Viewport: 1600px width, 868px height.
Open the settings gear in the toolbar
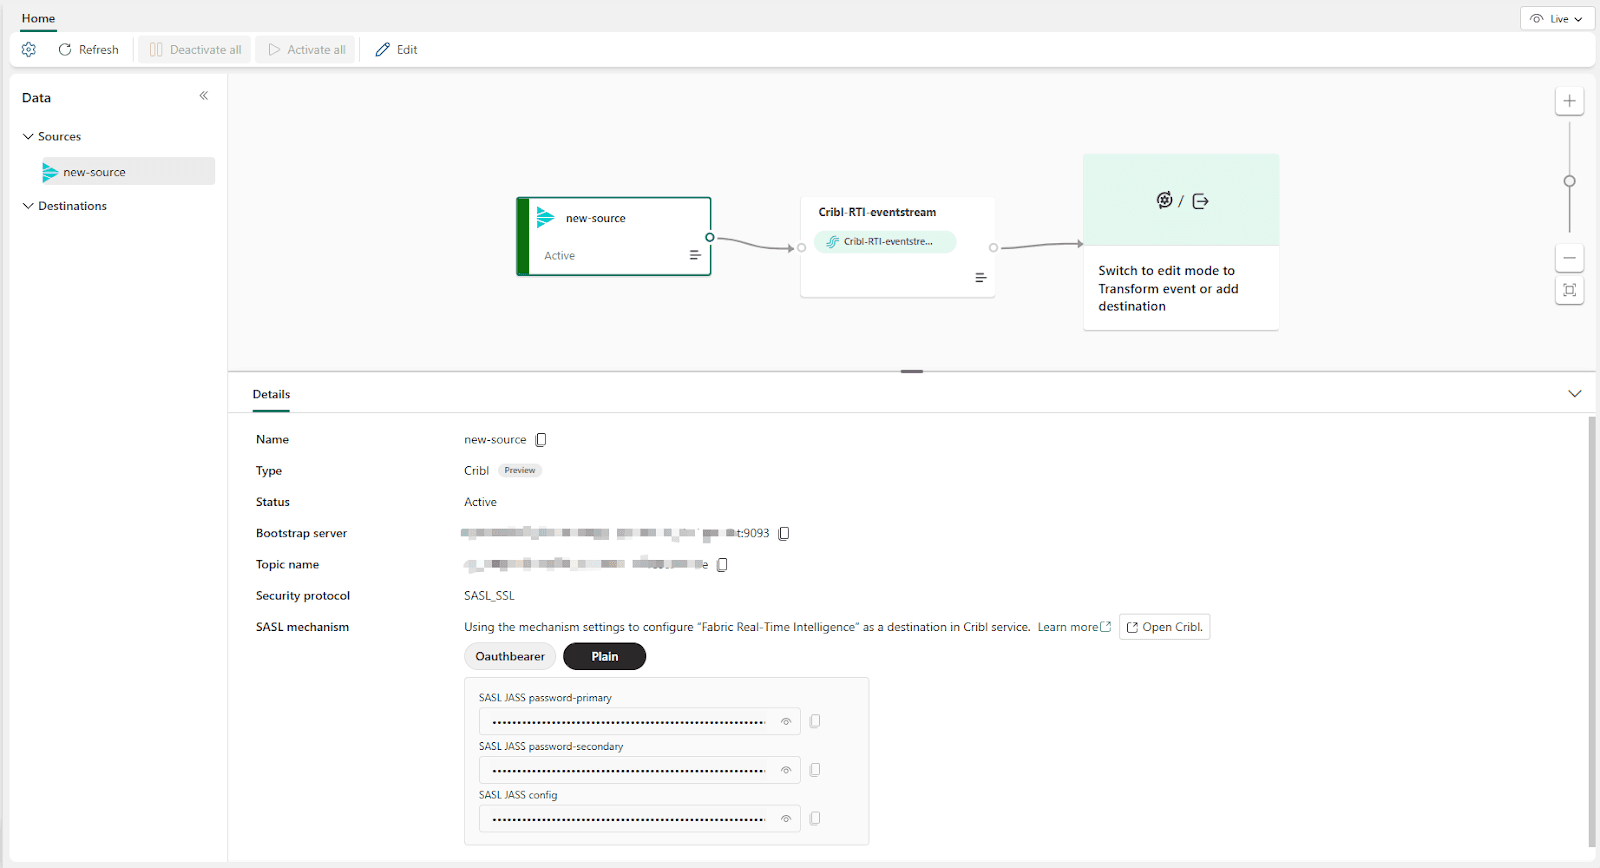click(29, 49)
